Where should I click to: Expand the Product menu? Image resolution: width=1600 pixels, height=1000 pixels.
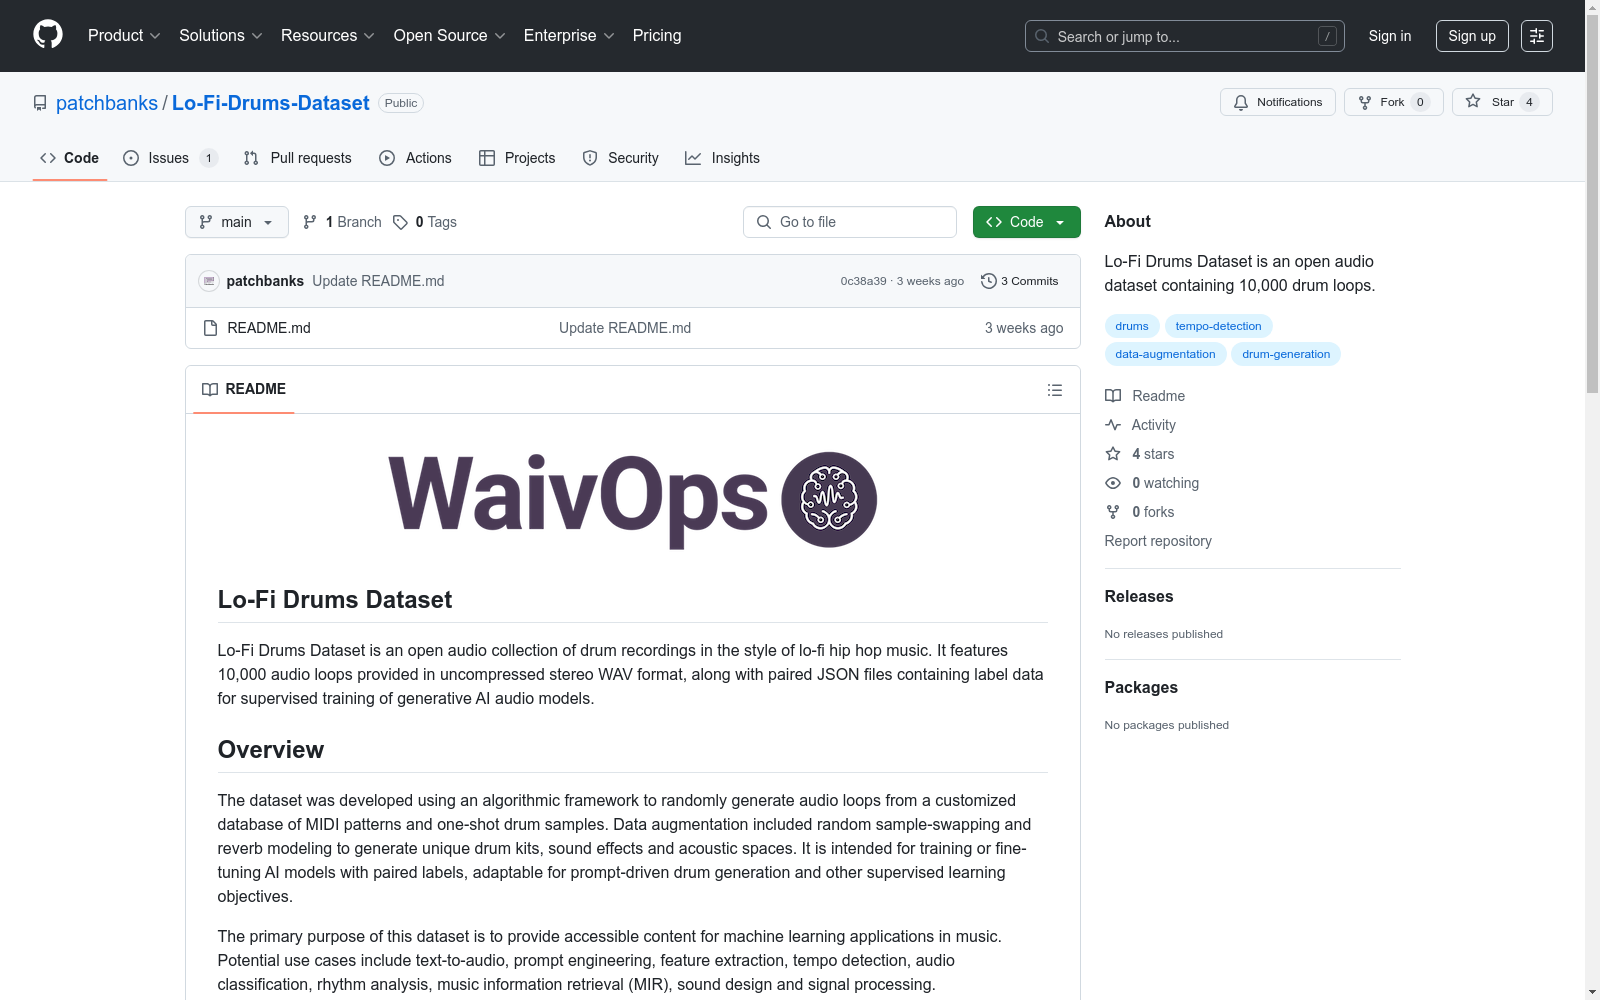[124, 35]
